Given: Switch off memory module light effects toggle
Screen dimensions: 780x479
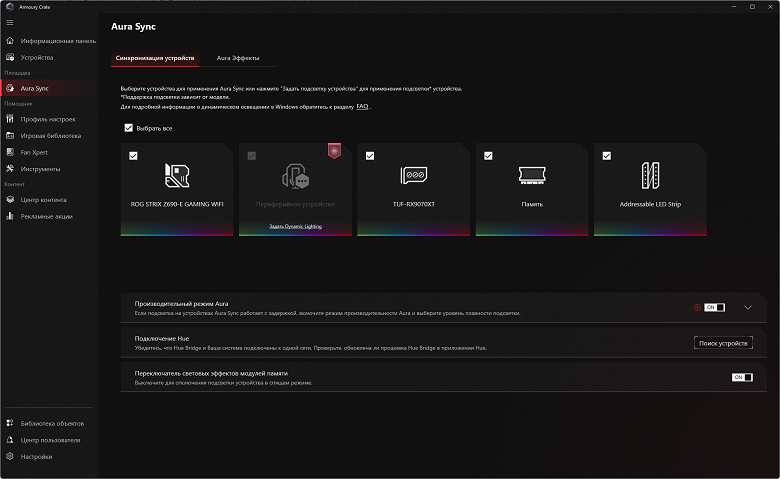Looking at the screenshot, I should 742,377.
